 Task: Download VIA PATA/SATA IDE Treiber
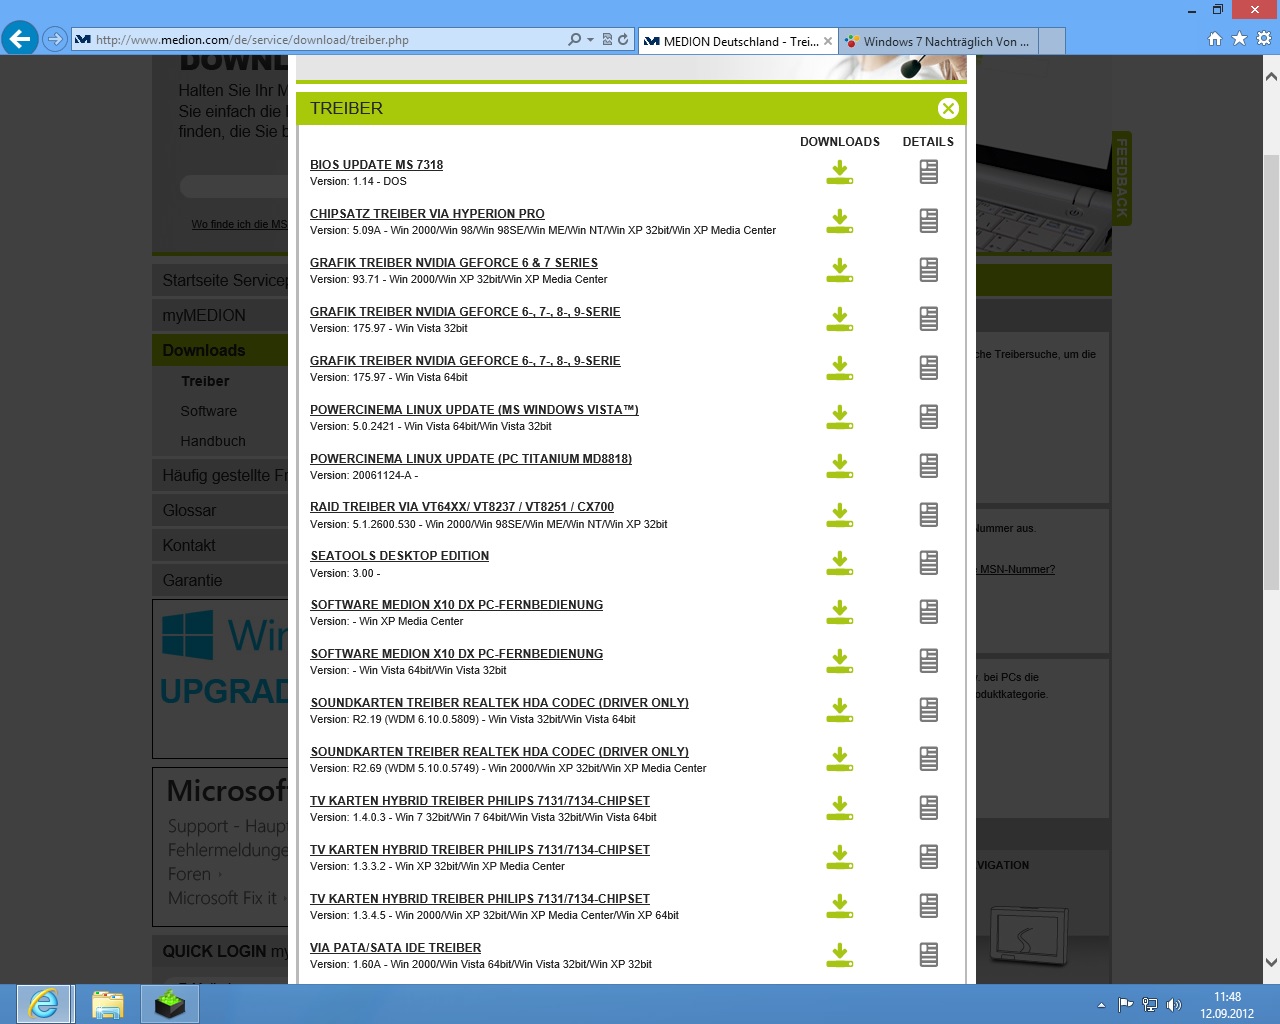840,956
